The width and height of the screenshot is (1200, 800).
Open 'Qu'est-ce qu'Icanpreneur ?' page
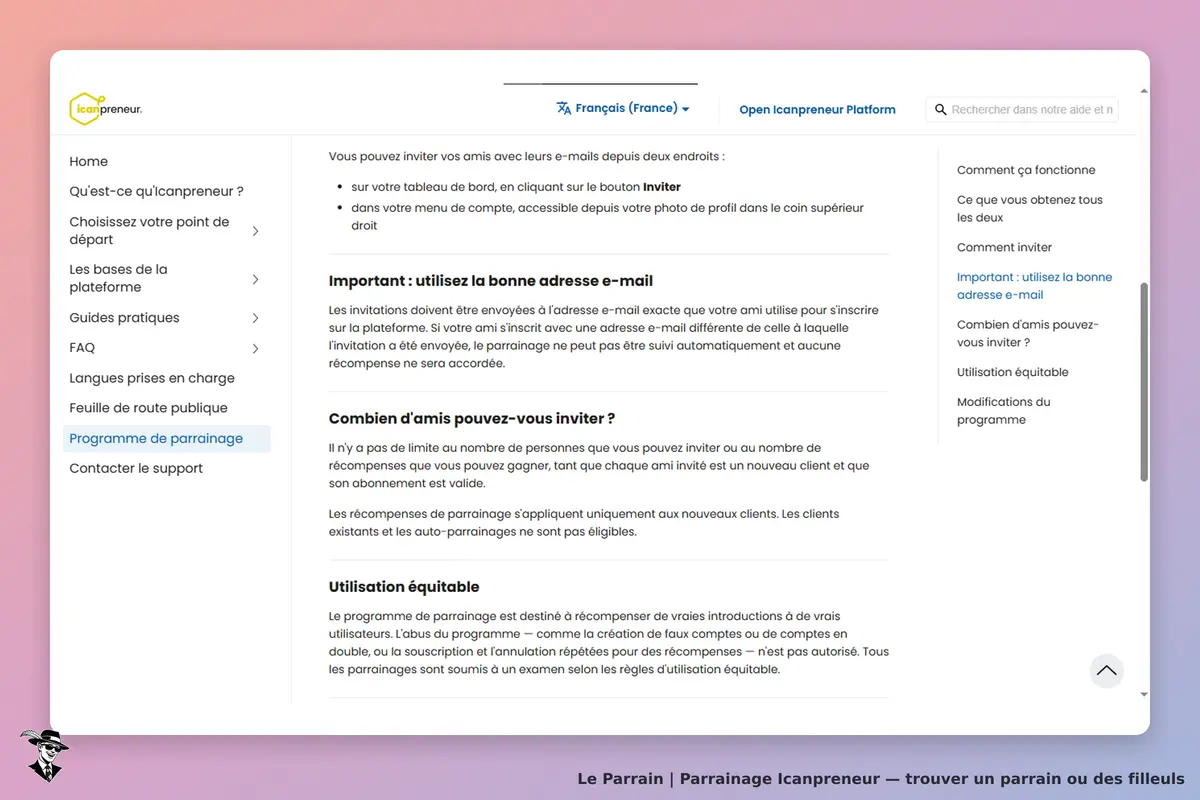[156, 191]
